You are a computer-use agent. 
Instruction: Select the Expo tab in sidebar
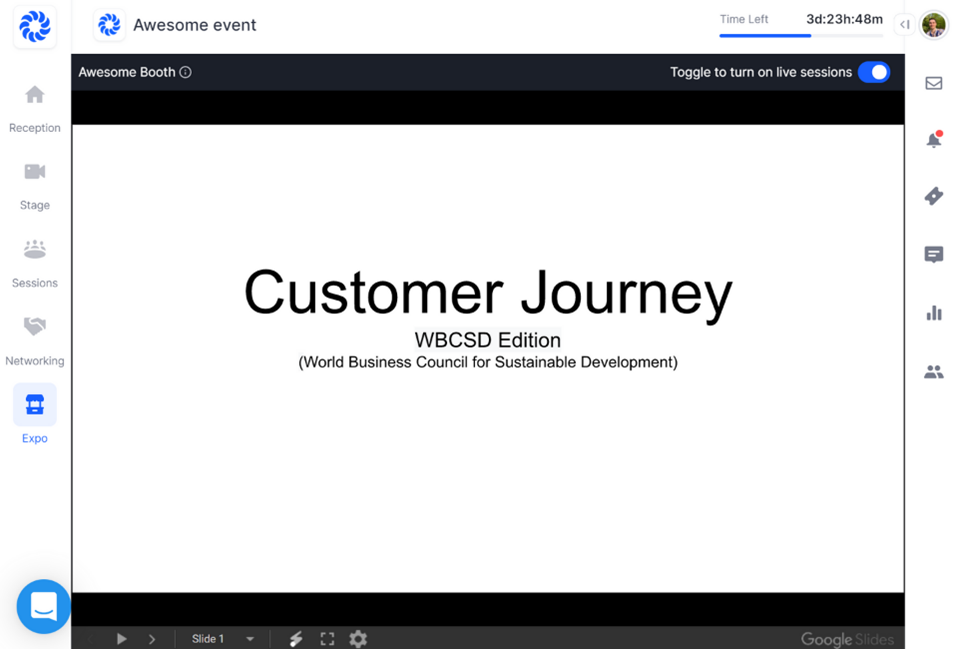35,414
